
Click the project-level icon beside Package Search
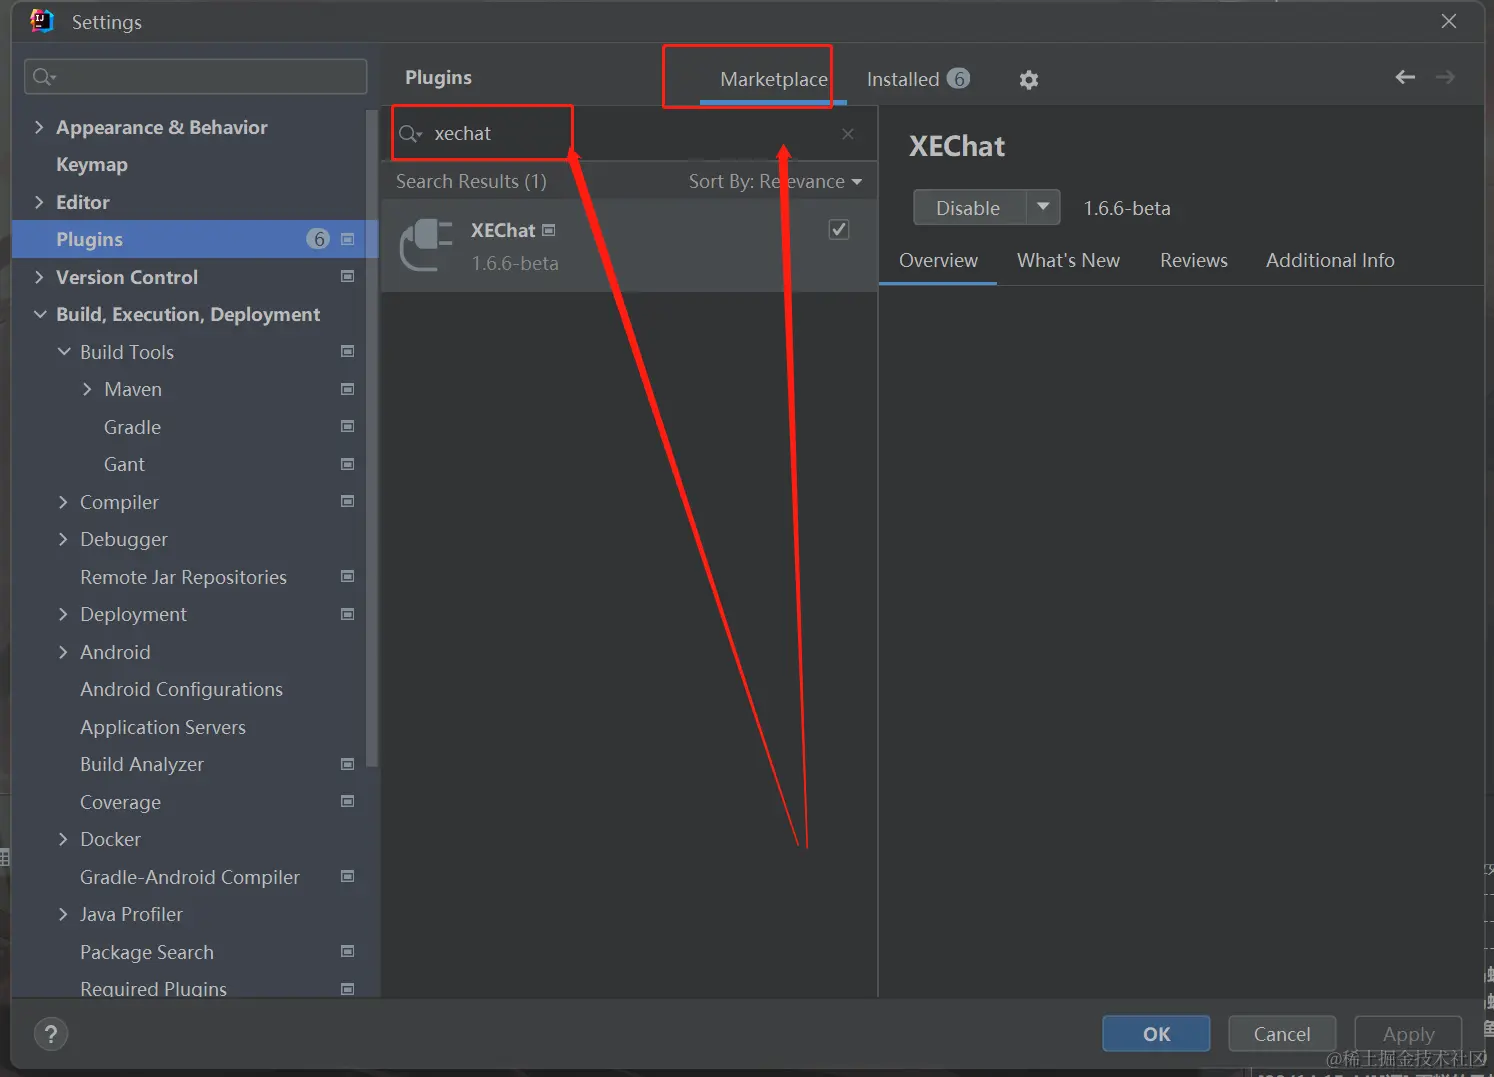pos(348,951)
